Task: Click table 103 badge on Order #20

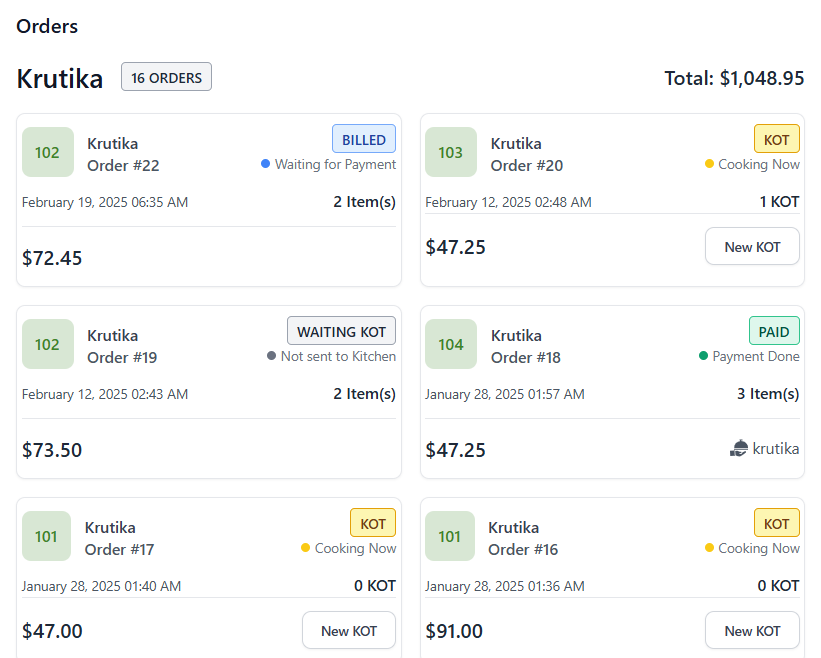Action: [x=451, y=152]
